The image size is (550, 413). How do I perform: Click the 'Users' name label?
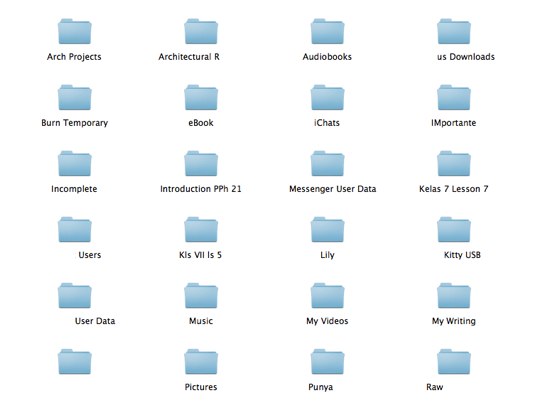(x=90, y=255)
